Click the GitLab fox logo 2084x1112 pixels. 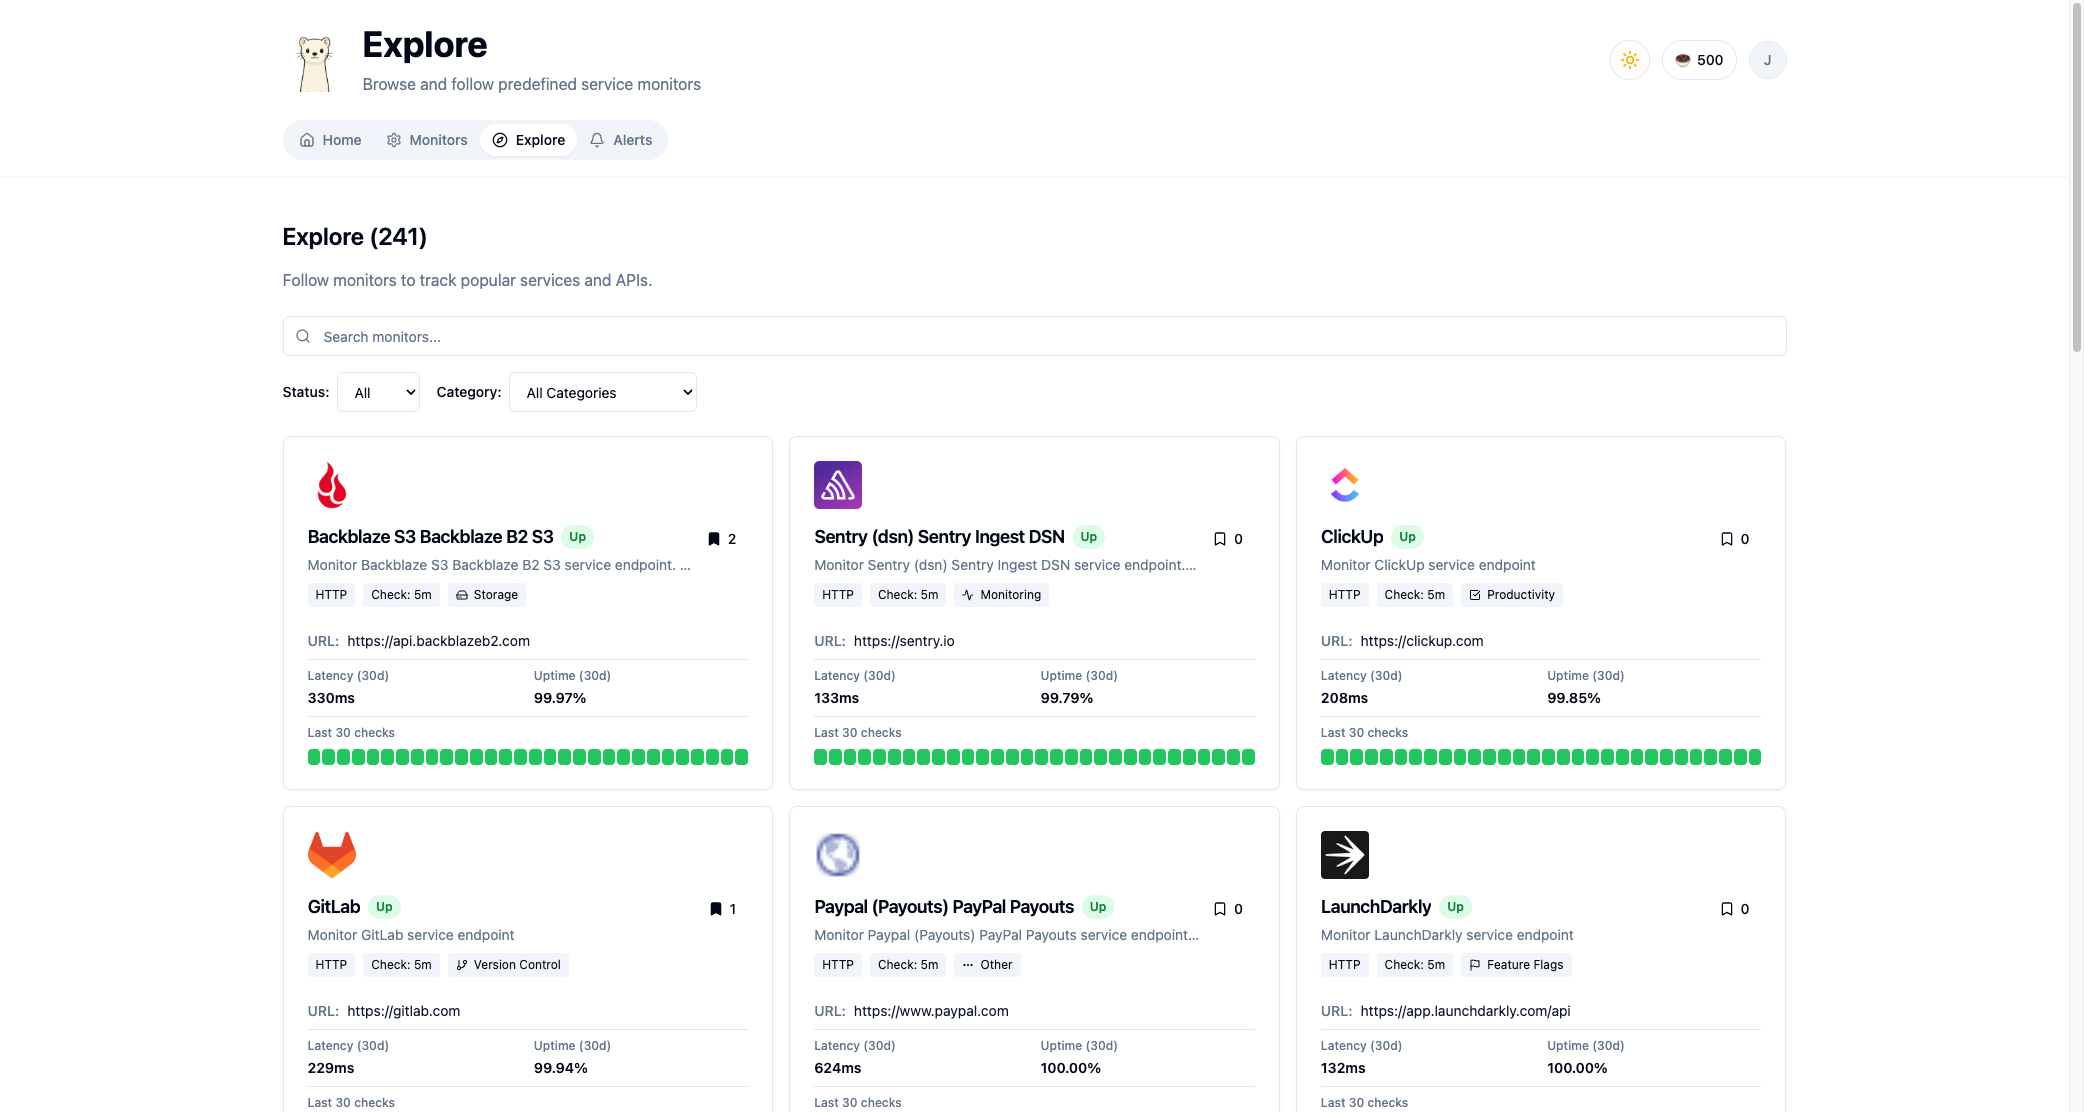[331, 854]
